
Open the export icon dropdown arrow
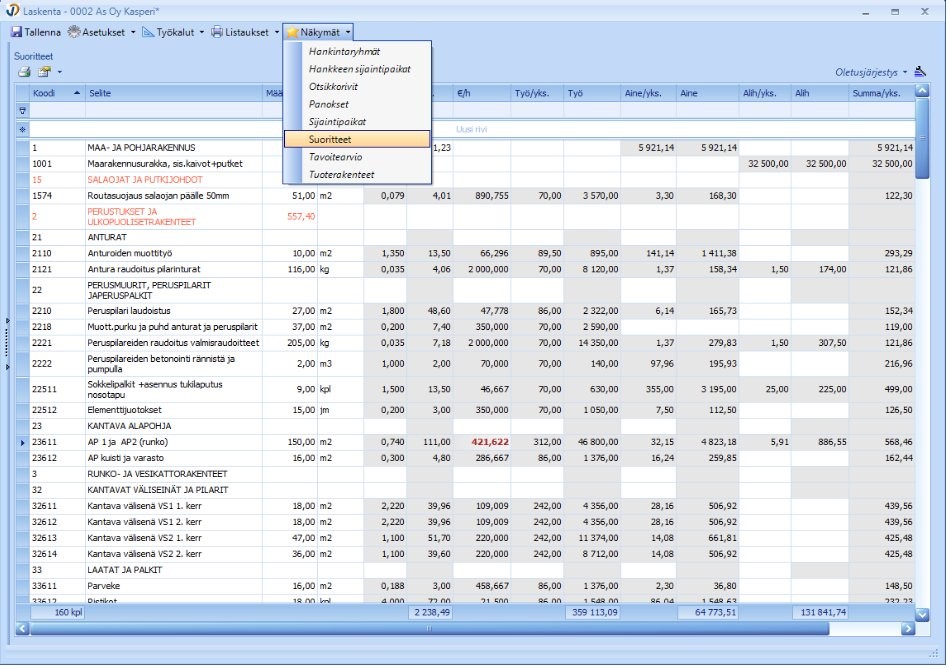click(59, 72)
